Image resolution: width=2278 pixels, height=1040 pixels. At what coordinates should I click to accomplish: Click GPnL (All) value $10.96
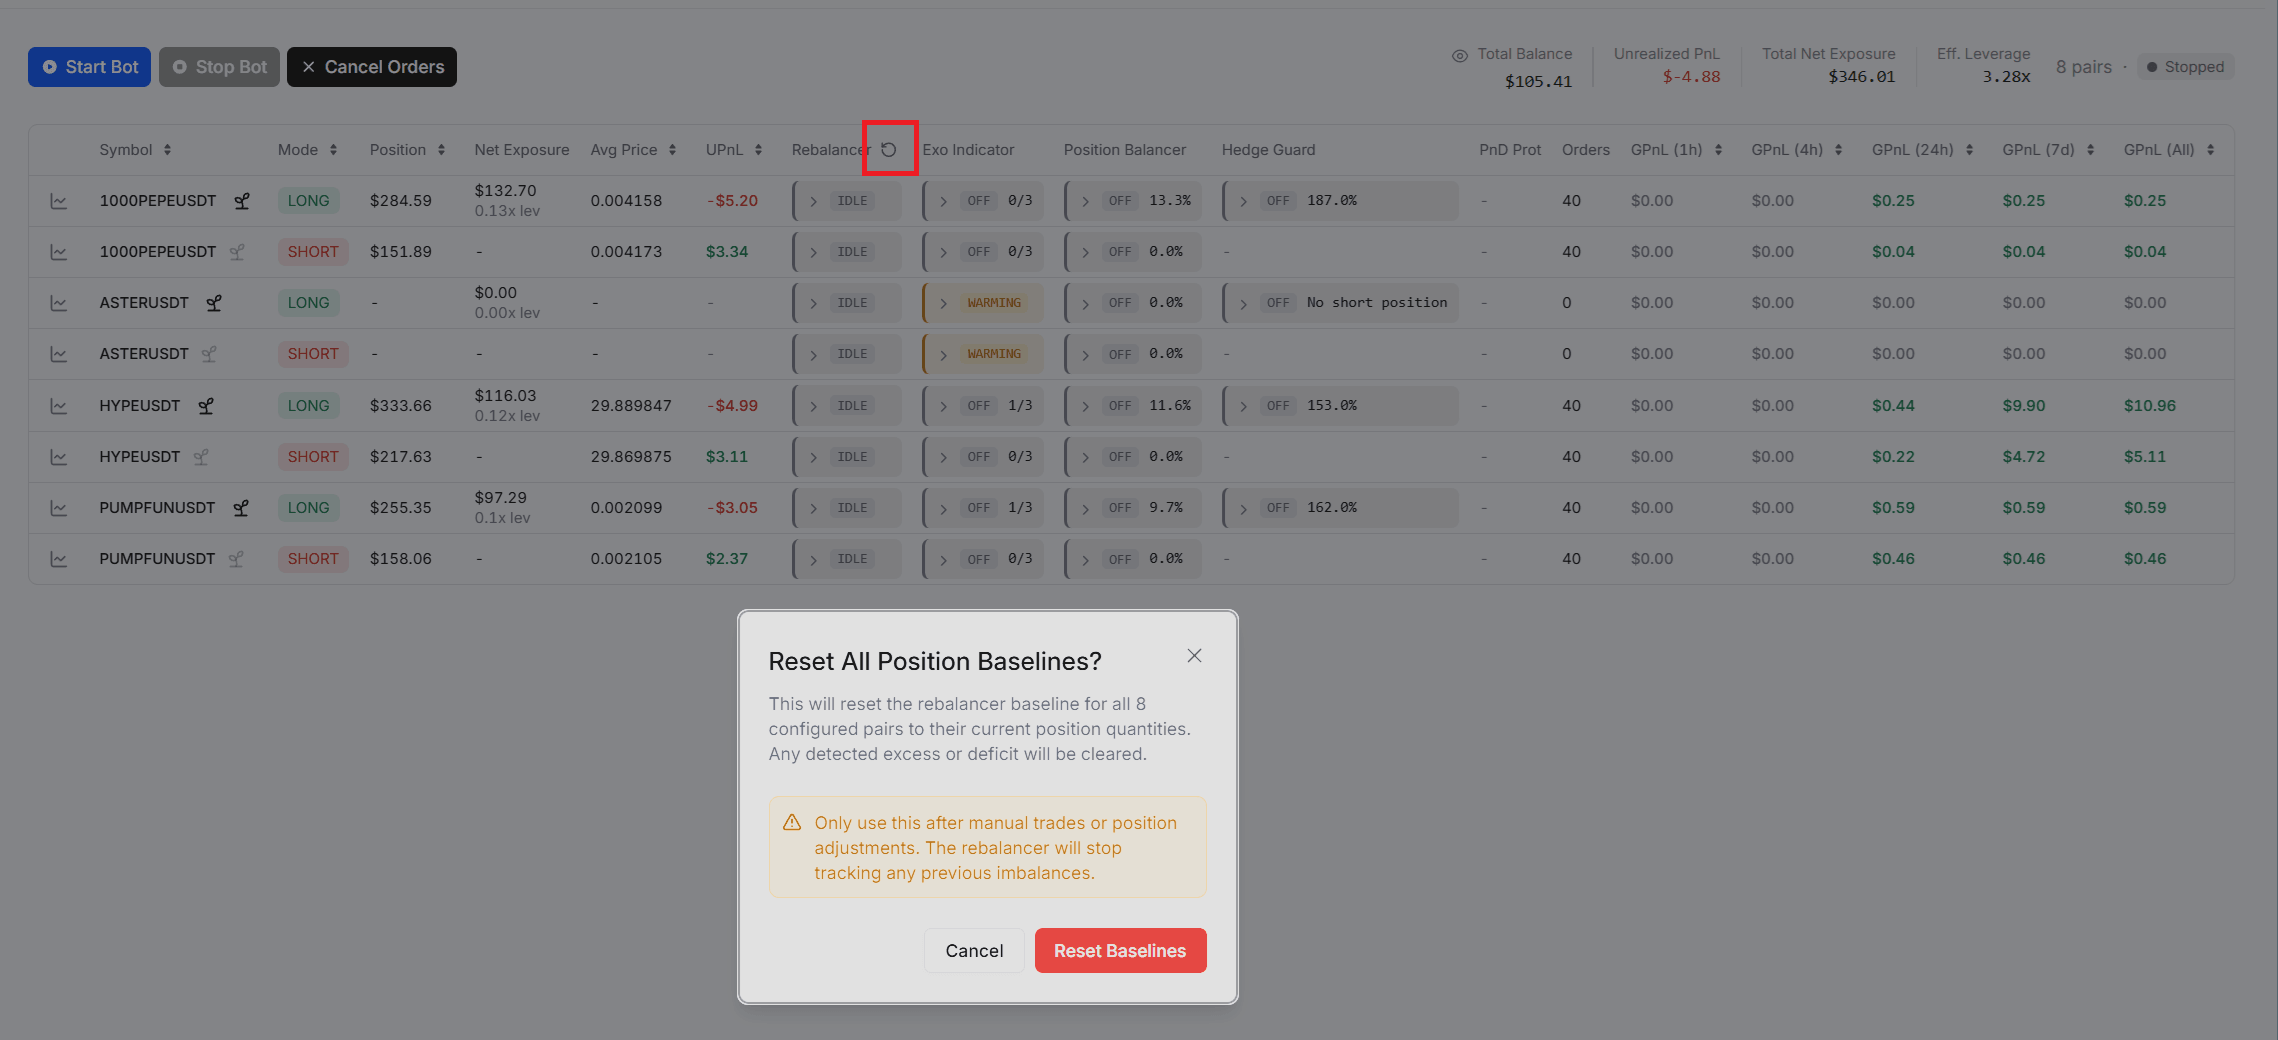pyautogui.click(x=2150, y=406)
